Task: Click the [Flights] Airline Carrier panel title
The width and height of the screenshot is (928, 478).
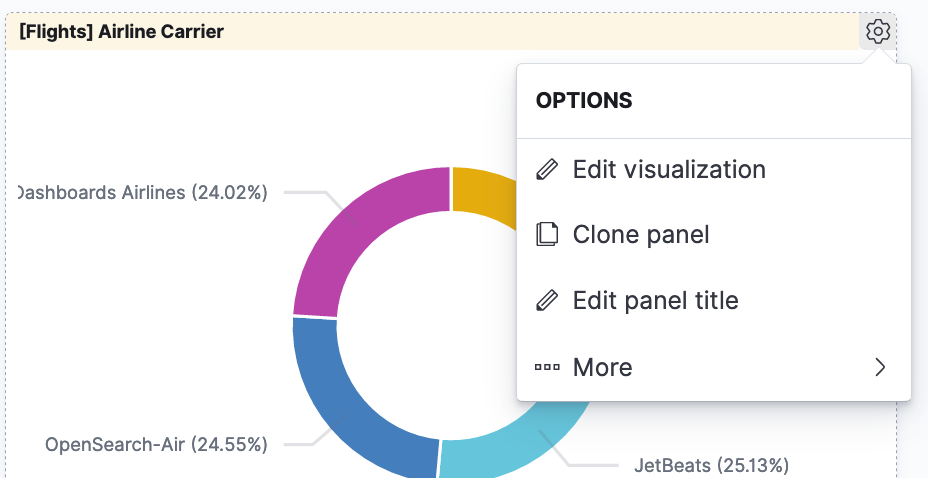Action: tap(121, 31)
